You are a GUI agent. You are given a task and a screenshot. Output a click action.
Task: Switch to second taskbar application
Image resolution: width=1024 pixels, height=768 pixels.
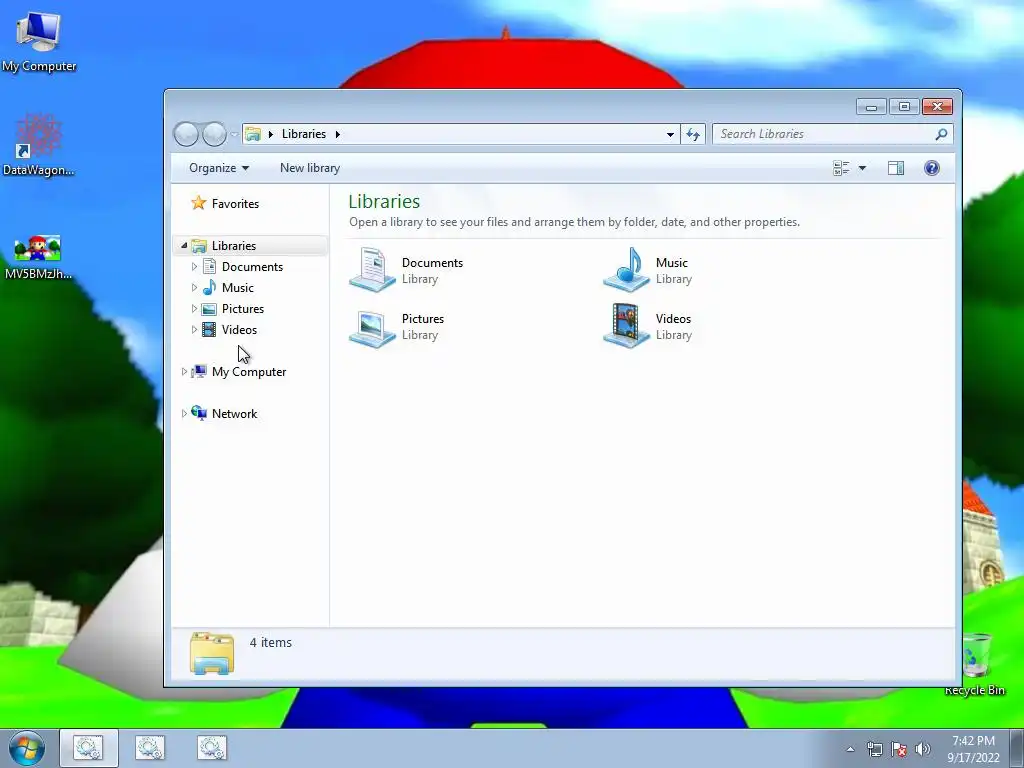coord(150,748)
